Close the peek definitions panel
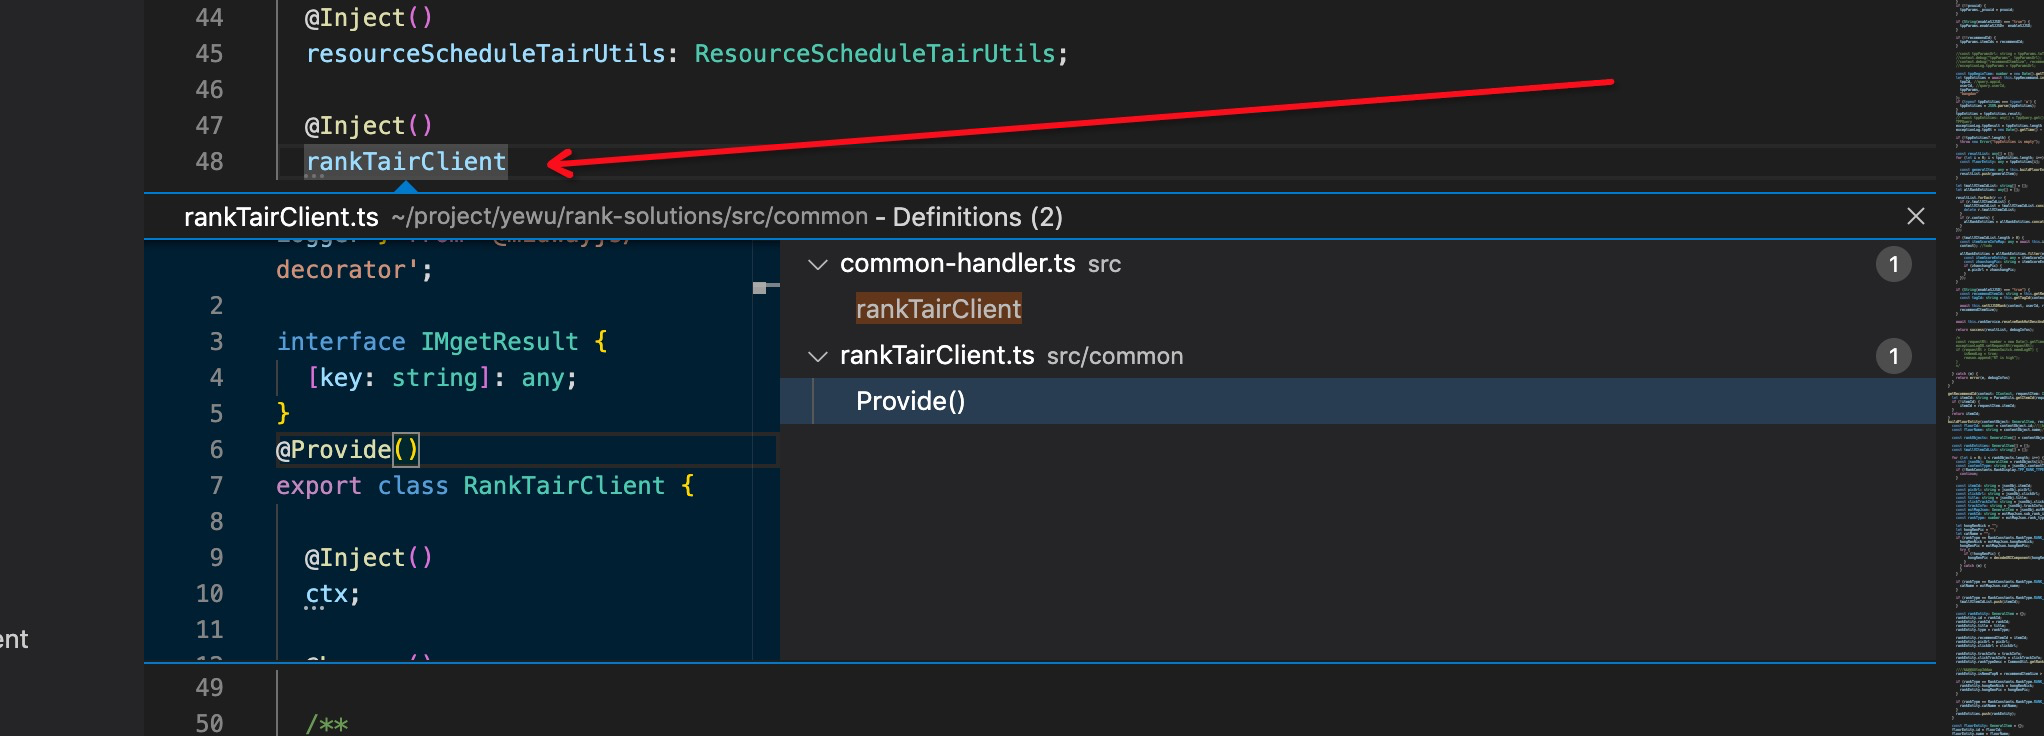The width and height of the screenshot is (2044, 736). (x=1915, y=216)
